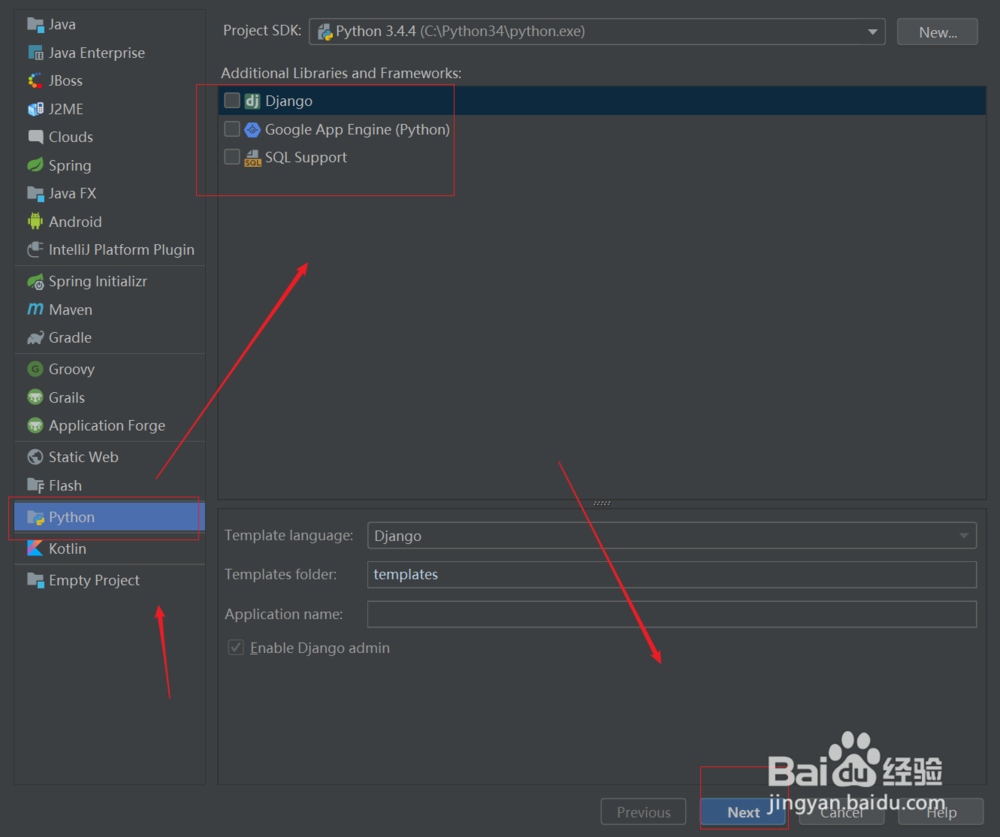This screenshot has width=1000, height=837.
Task: Select "Google App Engine (Python)" row text
Action: coord(358,130)
